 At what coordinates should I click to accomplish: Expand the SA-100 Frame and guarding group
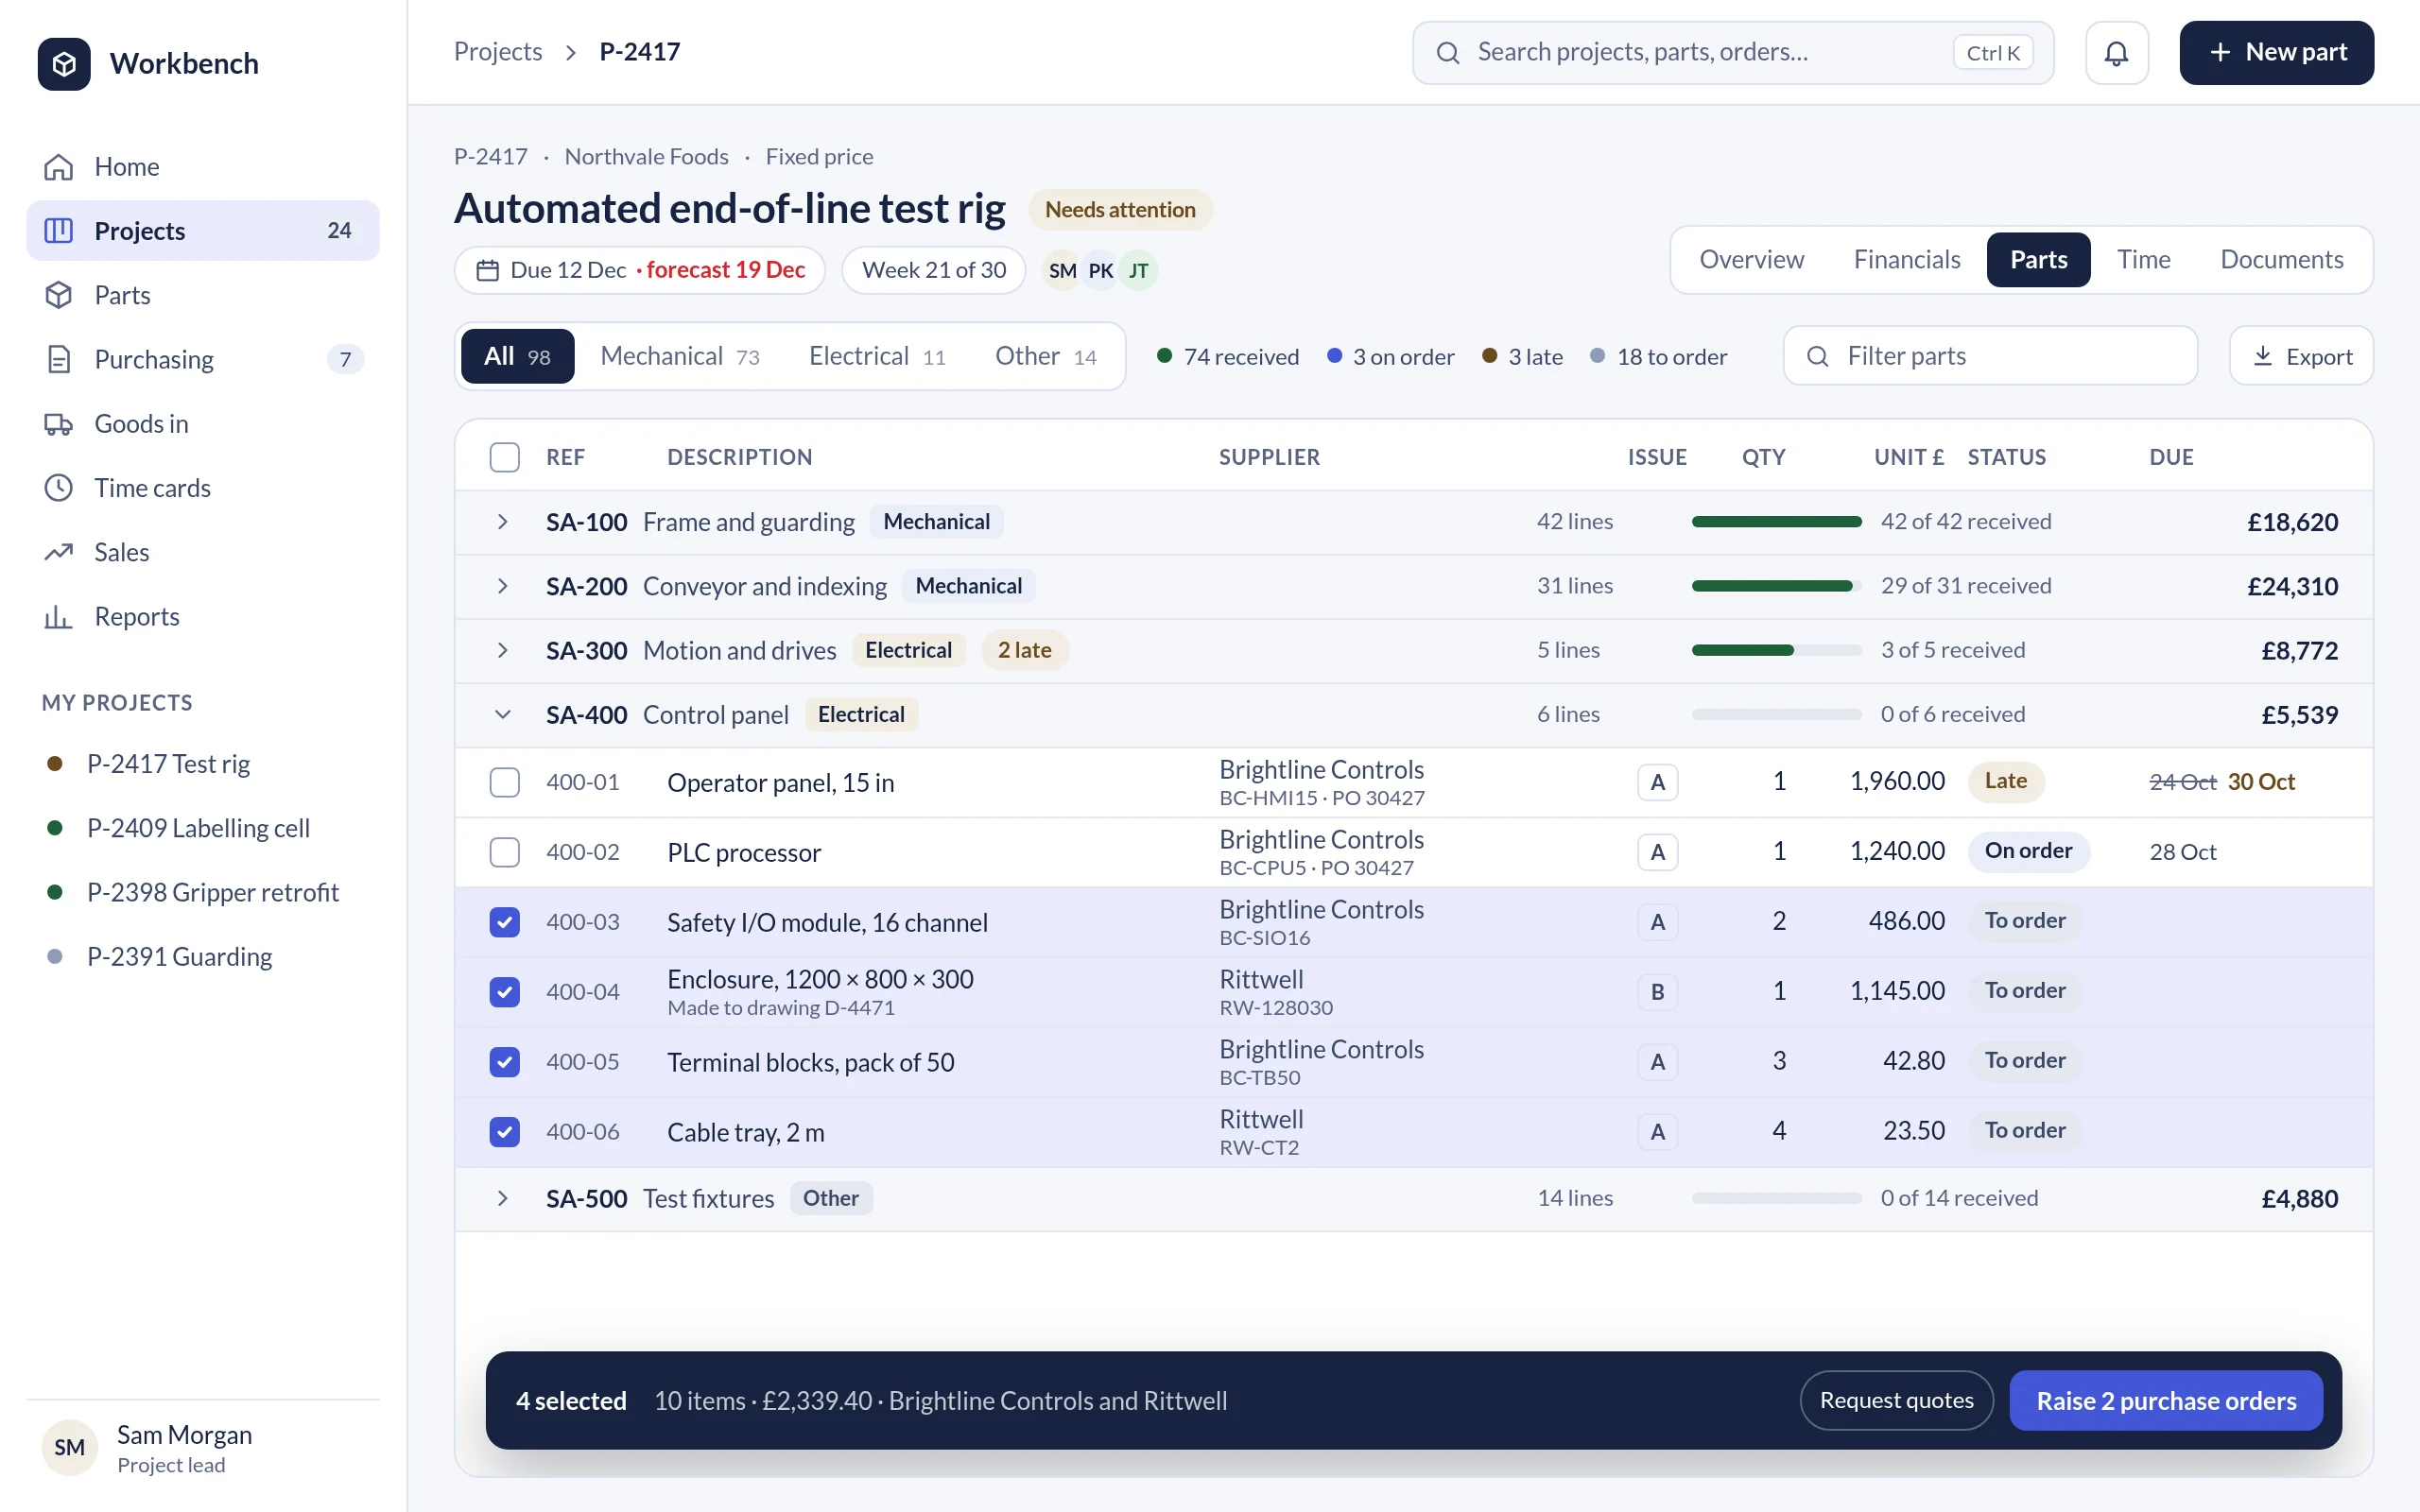[503, 521]
